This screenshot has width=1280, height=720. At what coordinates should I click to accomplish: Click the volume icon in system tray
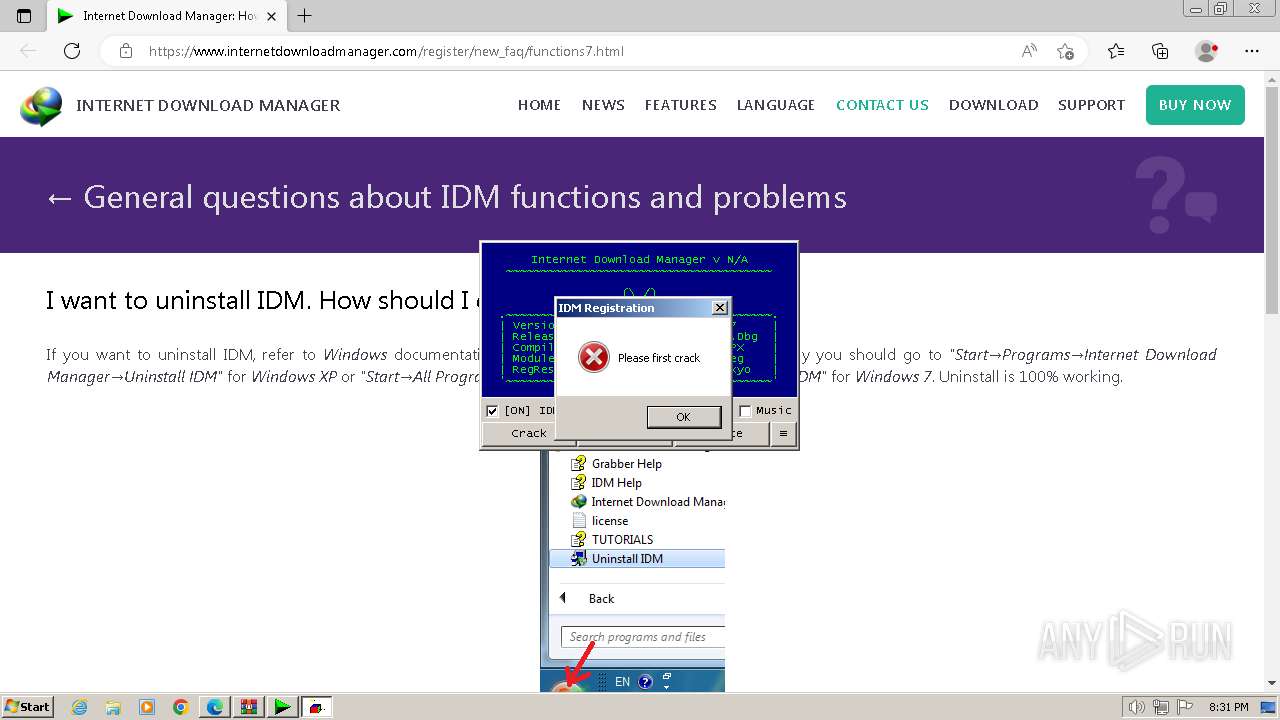click(x=1138, y=707)
